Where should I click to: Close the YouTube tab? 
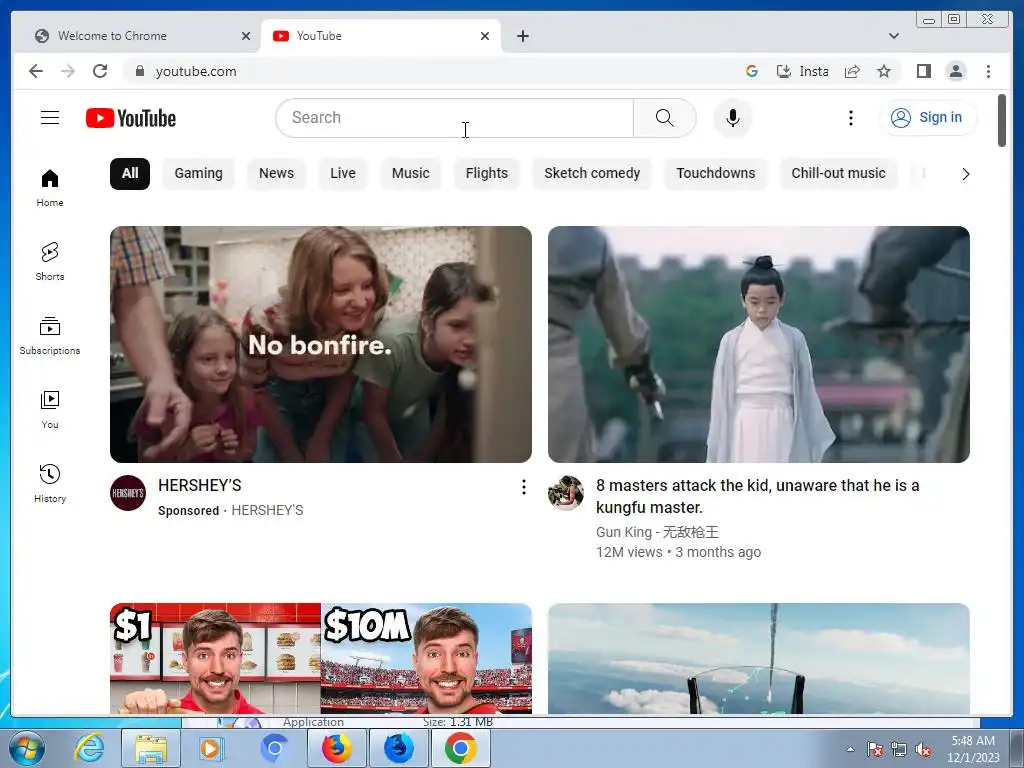(x=485, y=36)
